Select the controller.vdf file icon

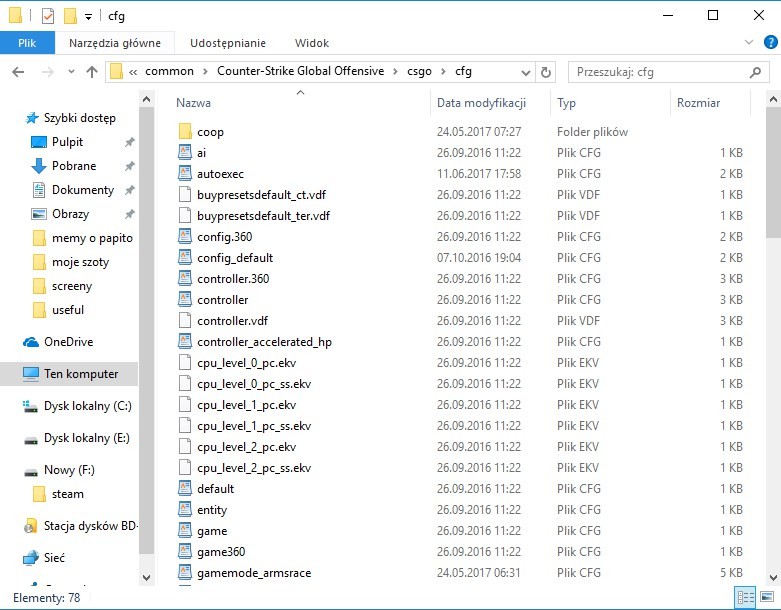coord(185,321)
